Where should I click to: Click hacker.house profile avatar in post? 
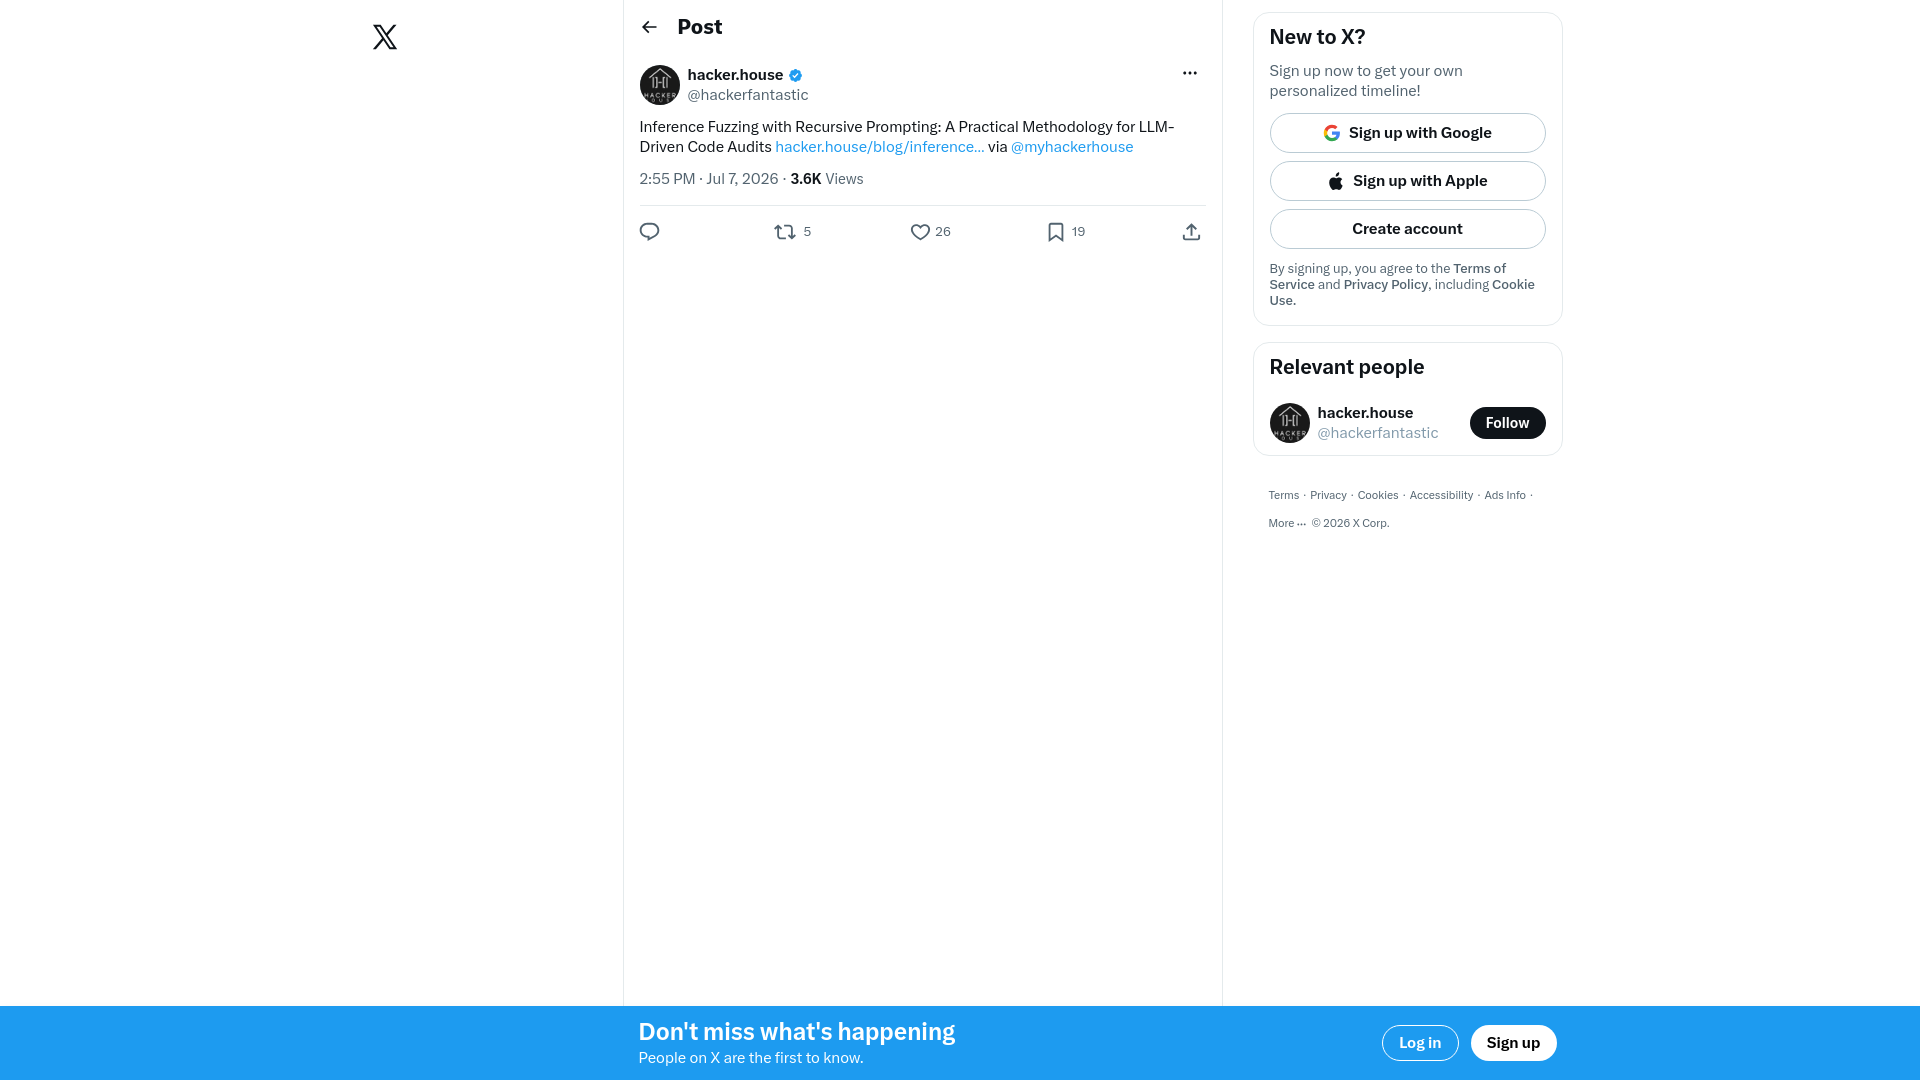pyautogui.click(x=660, y=85)
